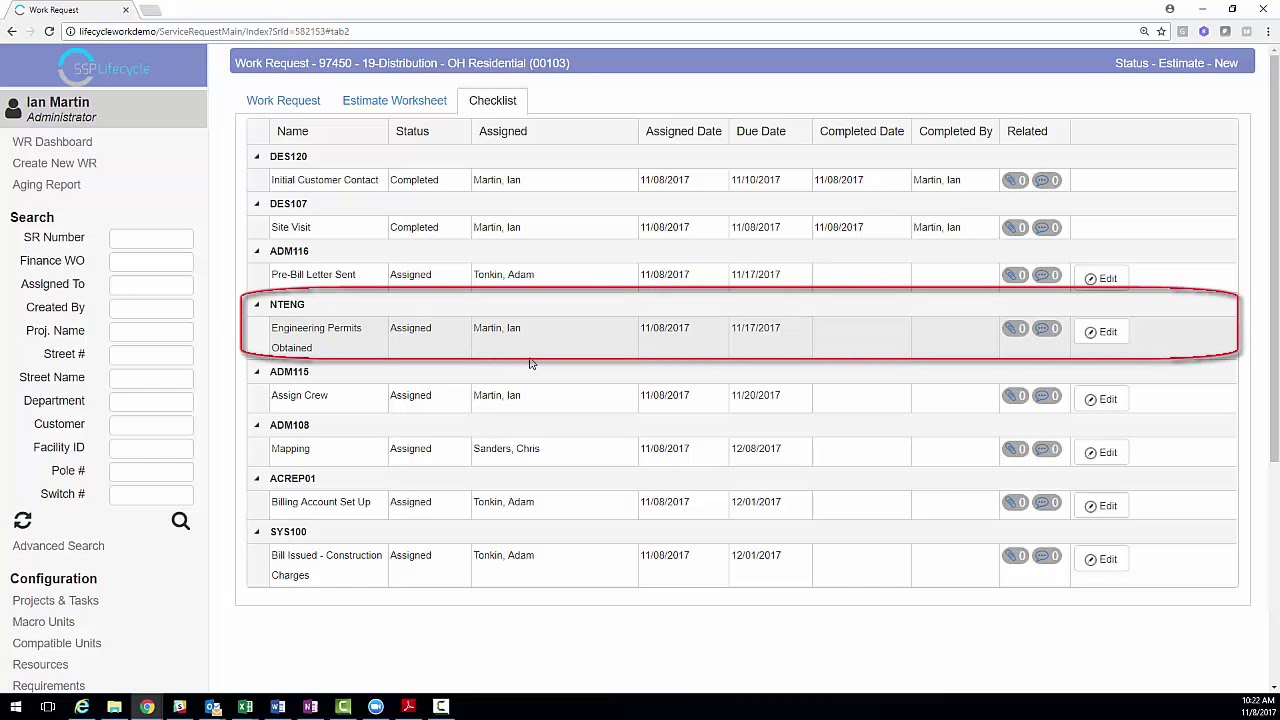Edit the Mapping task
Image resolution: width=1280 pixels, height=720 pixels.
1101,452
